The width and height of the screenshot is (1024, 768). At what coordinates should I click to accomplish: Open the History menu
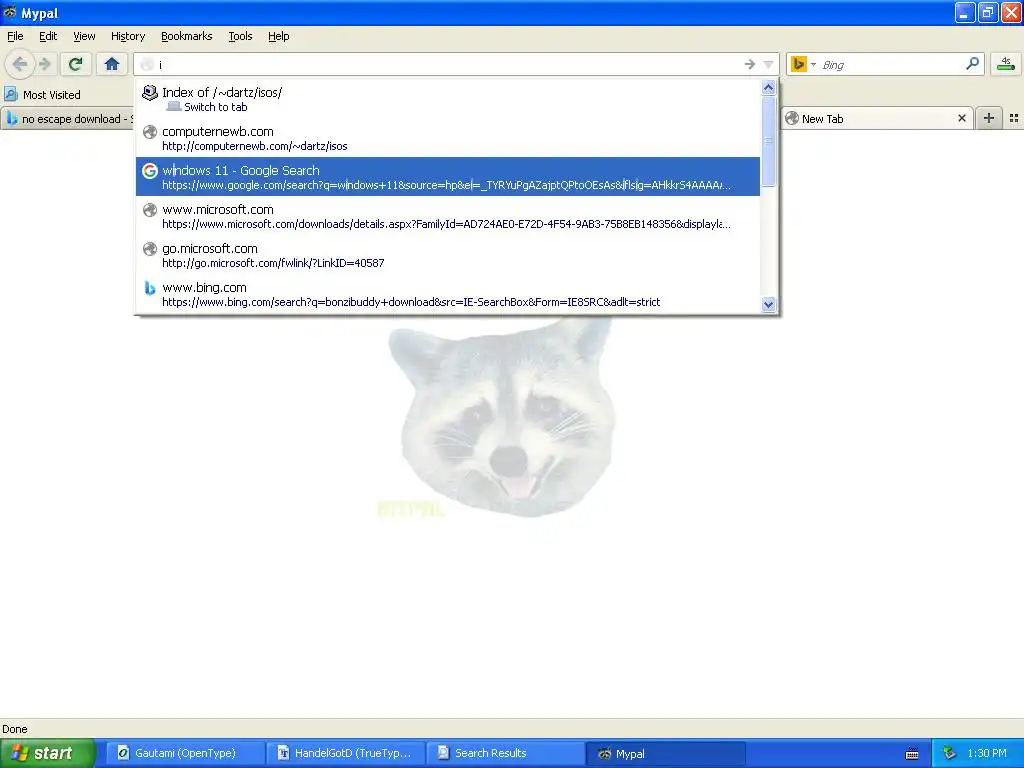point(128,37)
